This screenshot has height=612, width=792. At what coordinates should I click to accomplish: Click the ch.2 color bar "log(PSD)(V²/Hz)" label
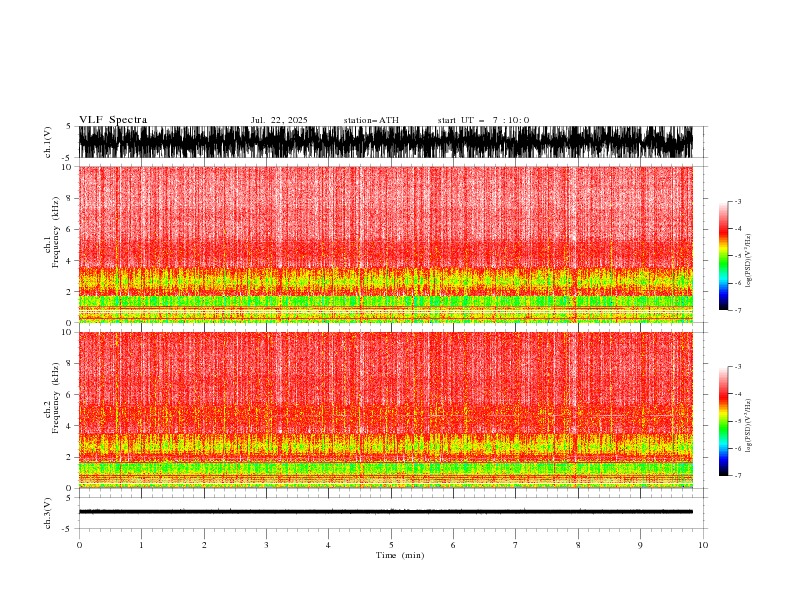click(749, 426)
